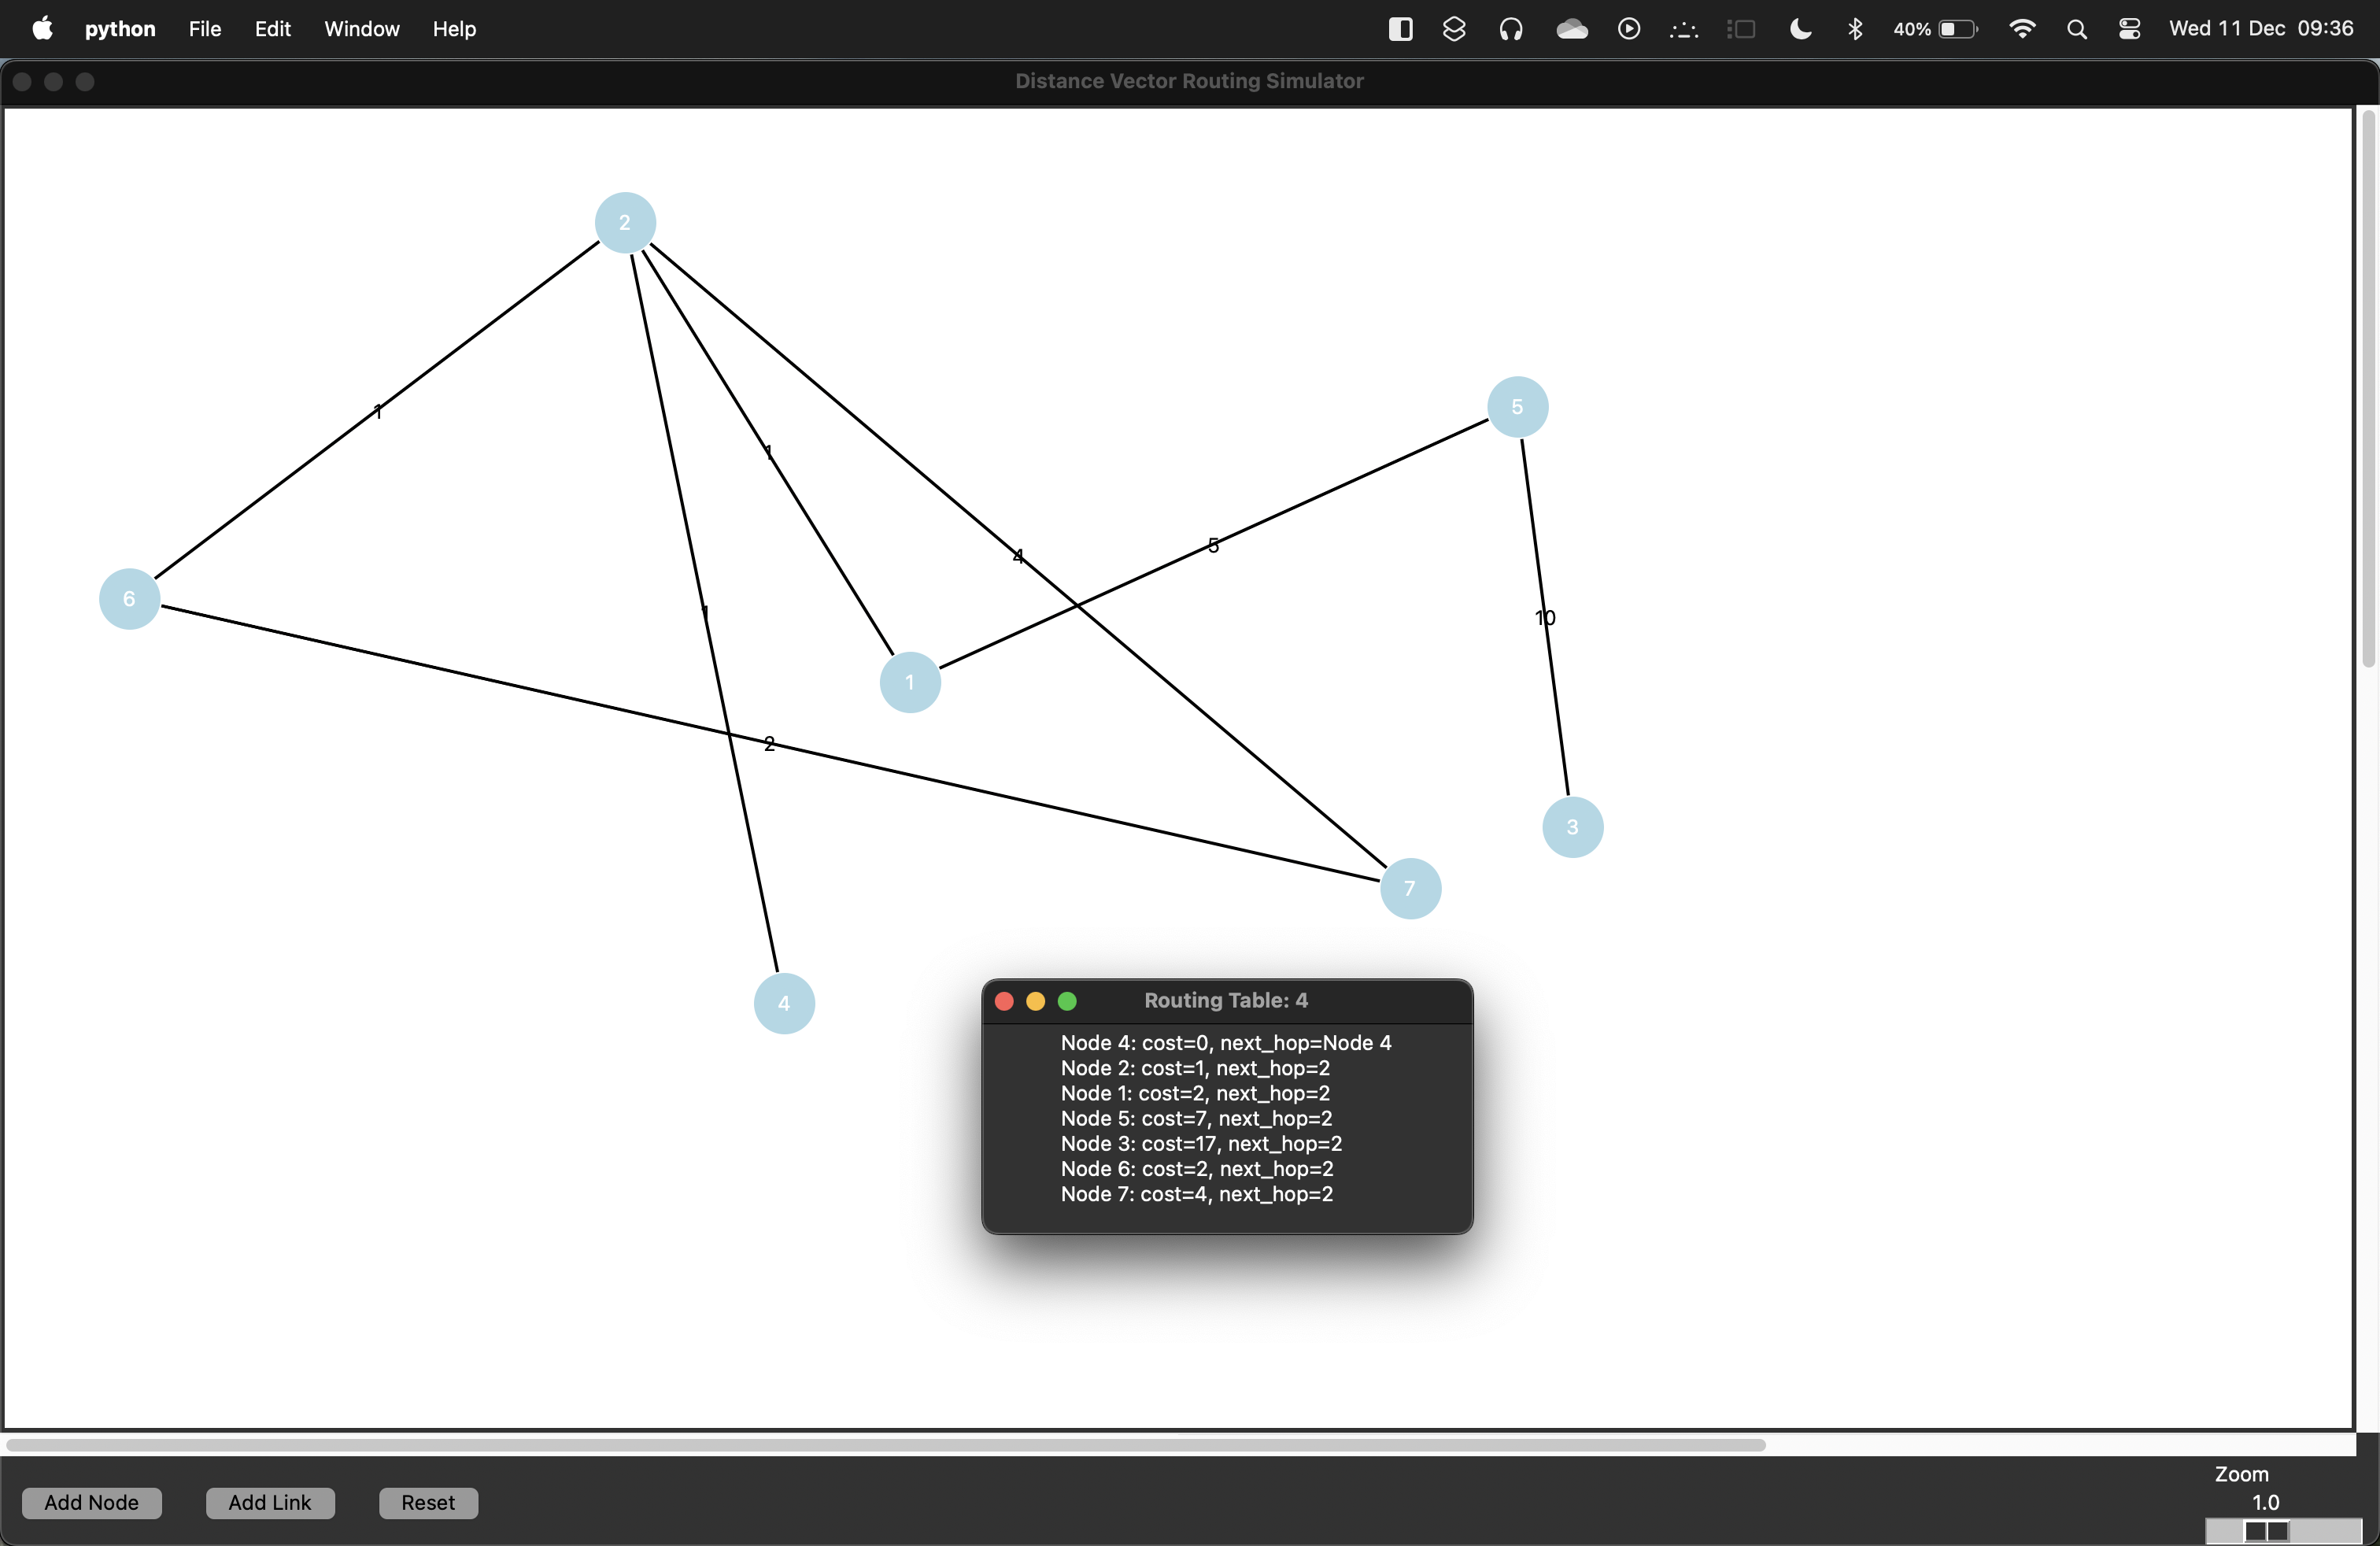Toggle Do Not Disturb moon icon
2380x1546 pixels.
(x=1800, y=29)
